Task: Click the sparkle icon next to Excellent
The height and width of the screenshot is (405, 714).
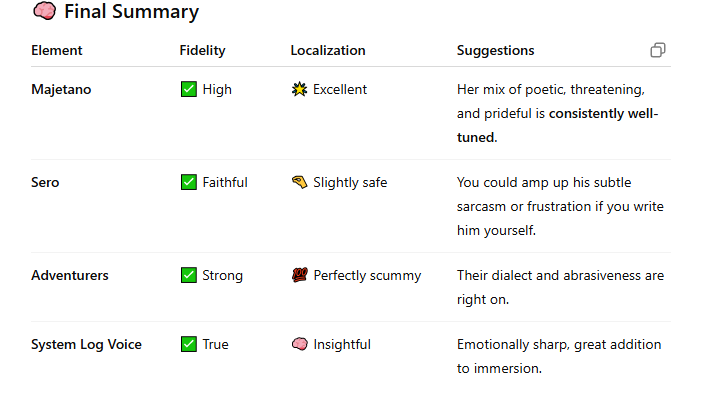Action: [299, 89]
